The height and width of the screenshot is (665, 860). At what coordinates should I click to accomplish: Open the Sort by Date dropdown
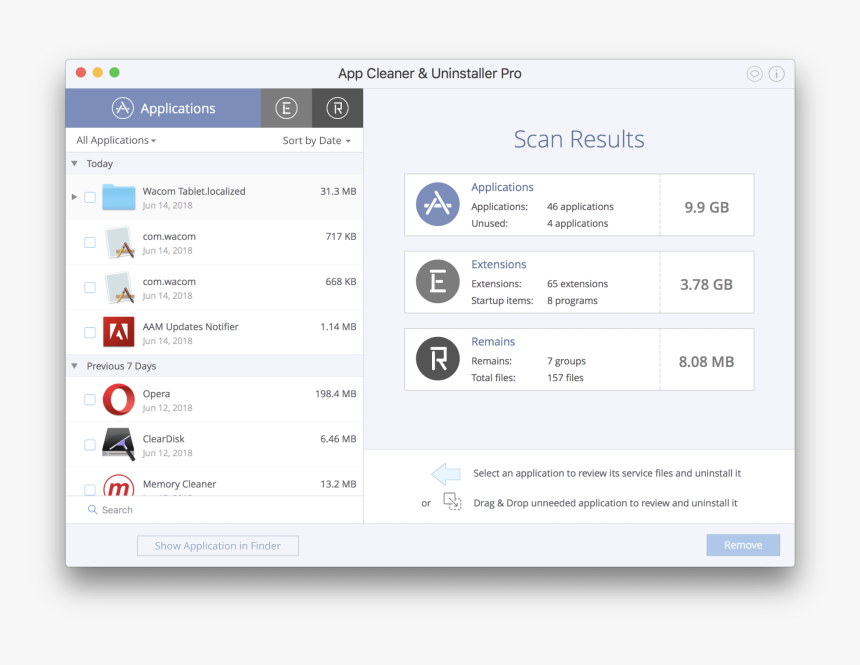(316, 140)
